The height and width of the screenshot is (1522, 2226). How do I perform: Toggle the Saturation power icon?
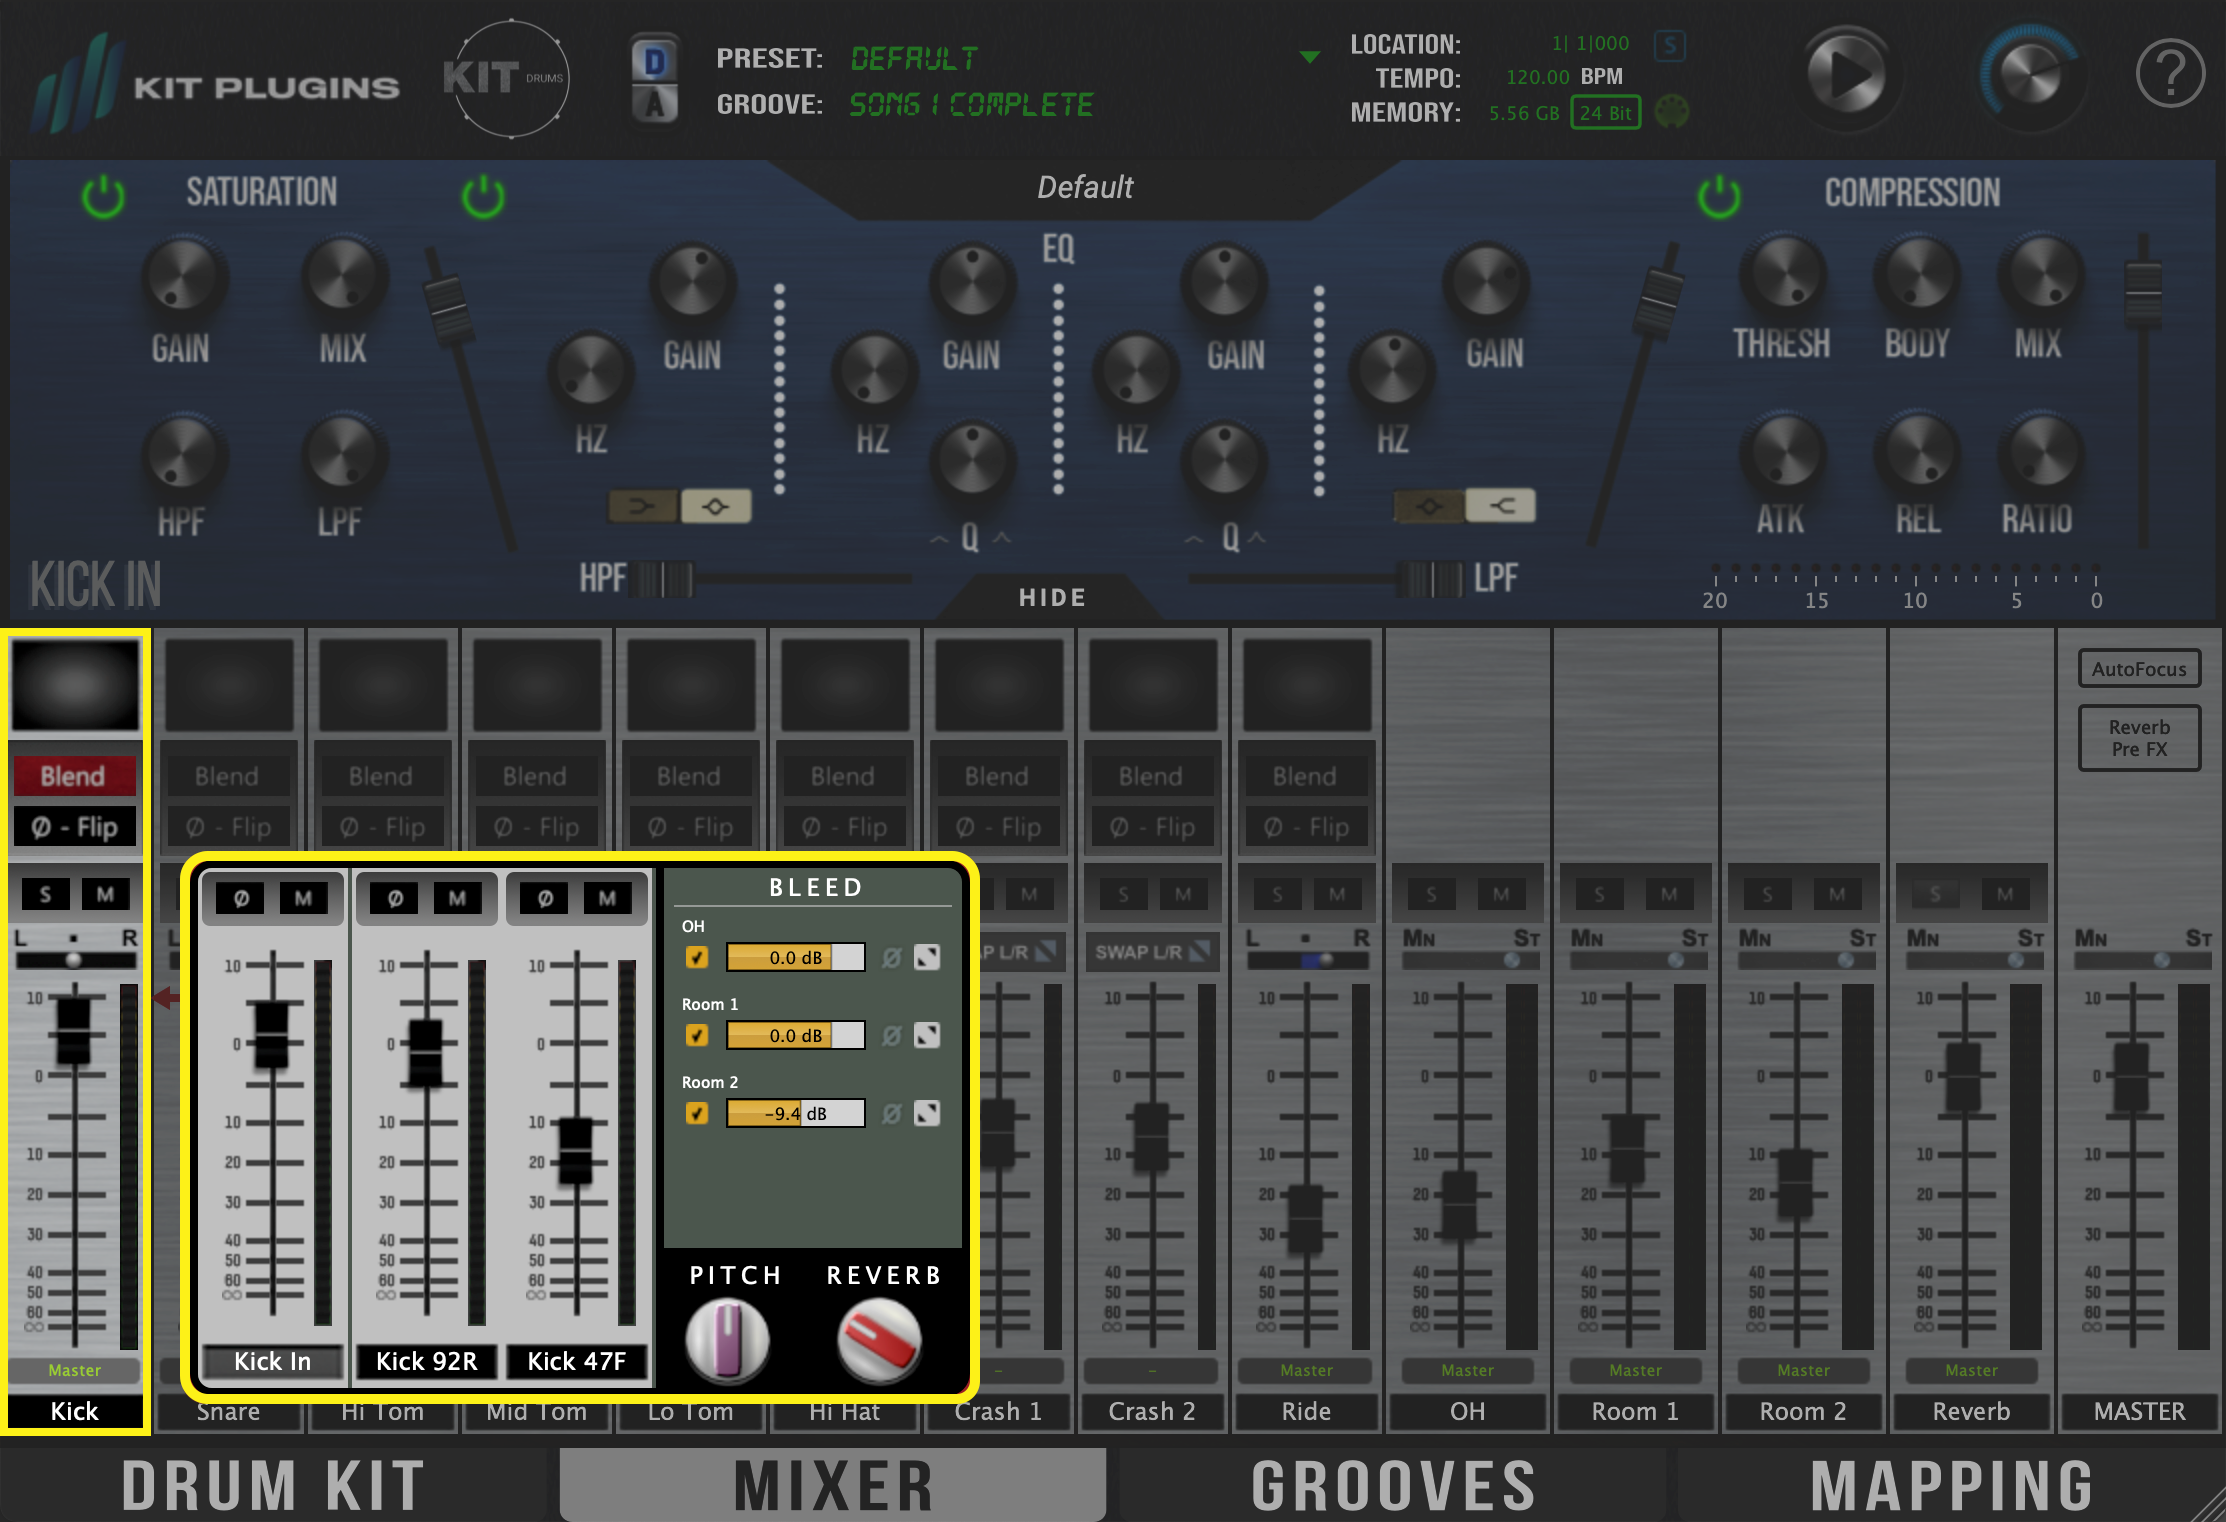[103, 196]
